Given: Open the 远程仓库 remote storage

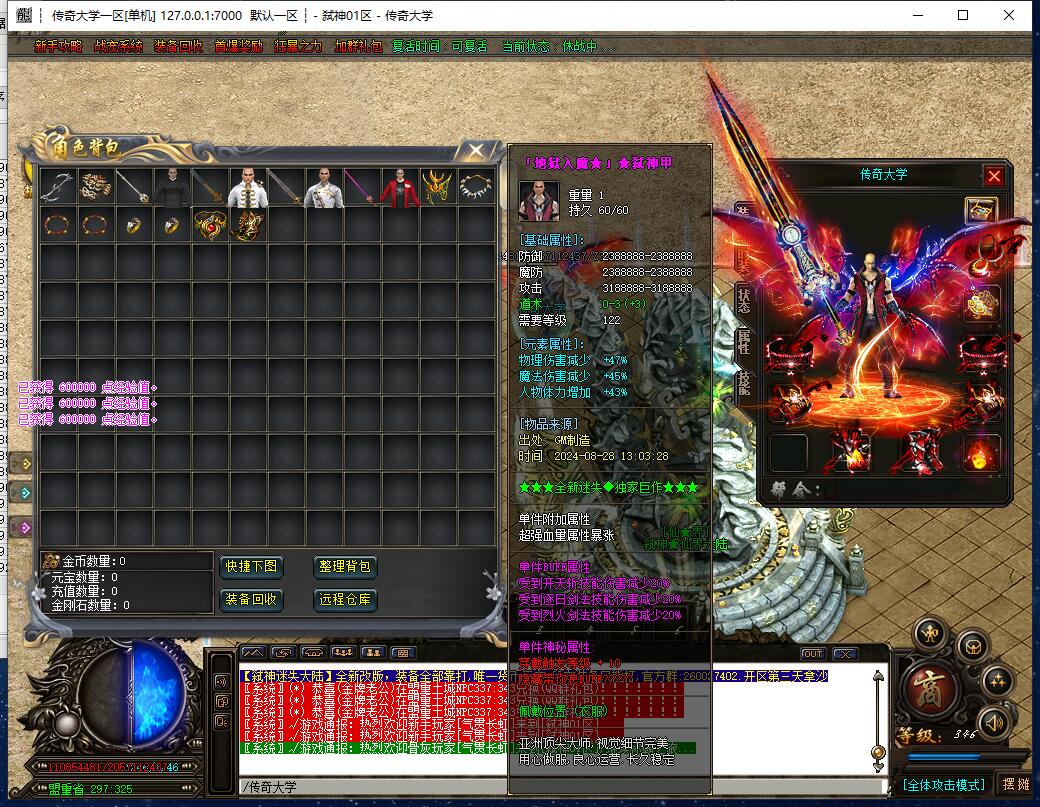Looking at the screenshot, I should pos(344,599).
